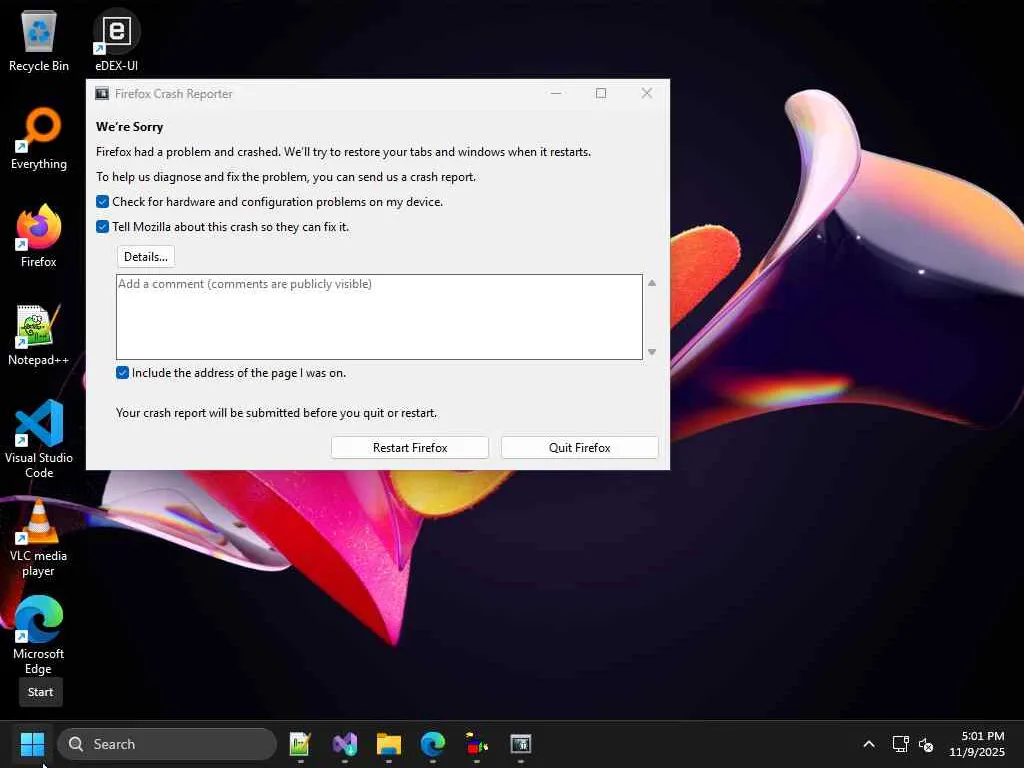Close the Firefox Crash Reporter window
Viewport: 1024px width, 768px height.
click(647, 93)
